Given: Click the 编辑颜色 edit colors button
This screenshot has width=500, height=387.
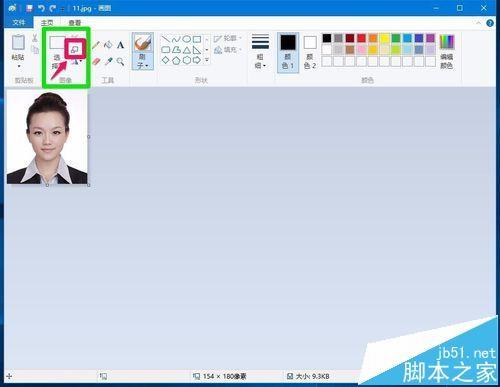Looking at the screenshot, I should 447,52.
